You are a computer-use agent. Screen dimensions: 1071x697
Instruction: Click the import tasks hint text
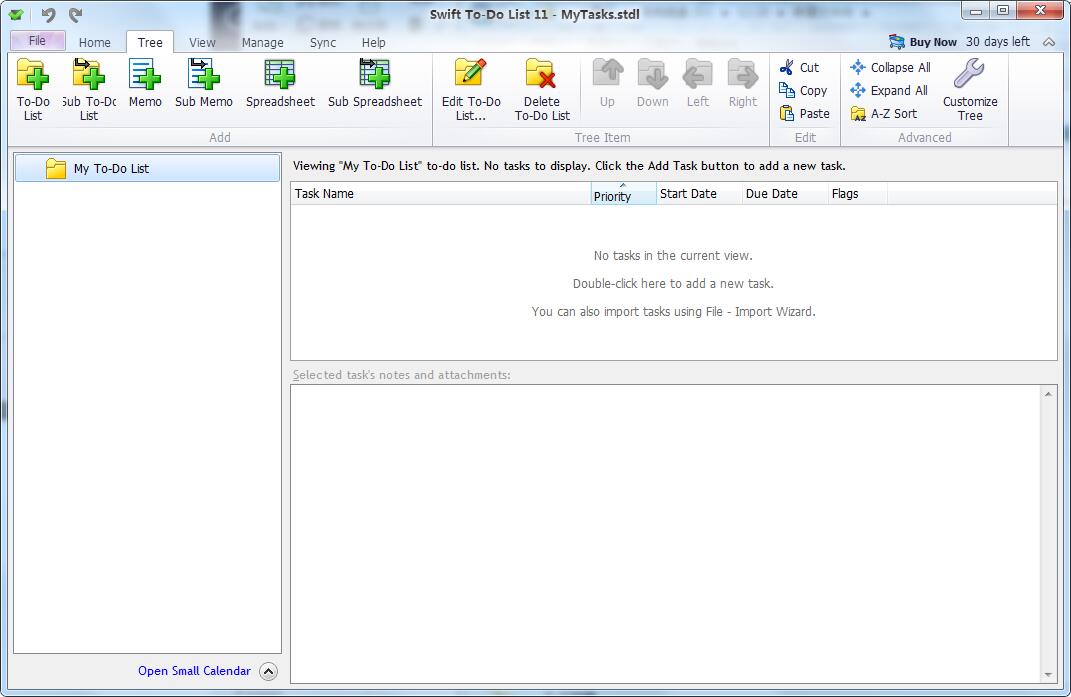click(673, 312)
